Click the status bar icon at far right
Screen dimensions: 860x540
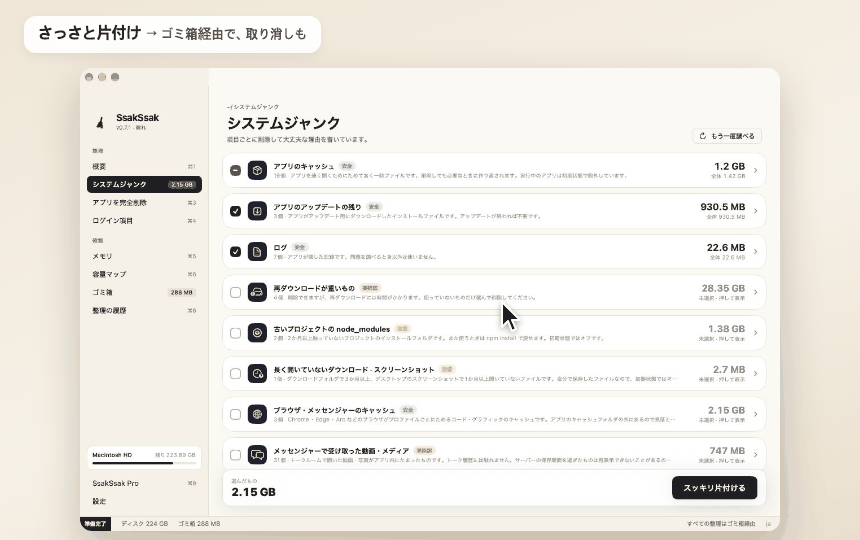click(x=768, y=524)
